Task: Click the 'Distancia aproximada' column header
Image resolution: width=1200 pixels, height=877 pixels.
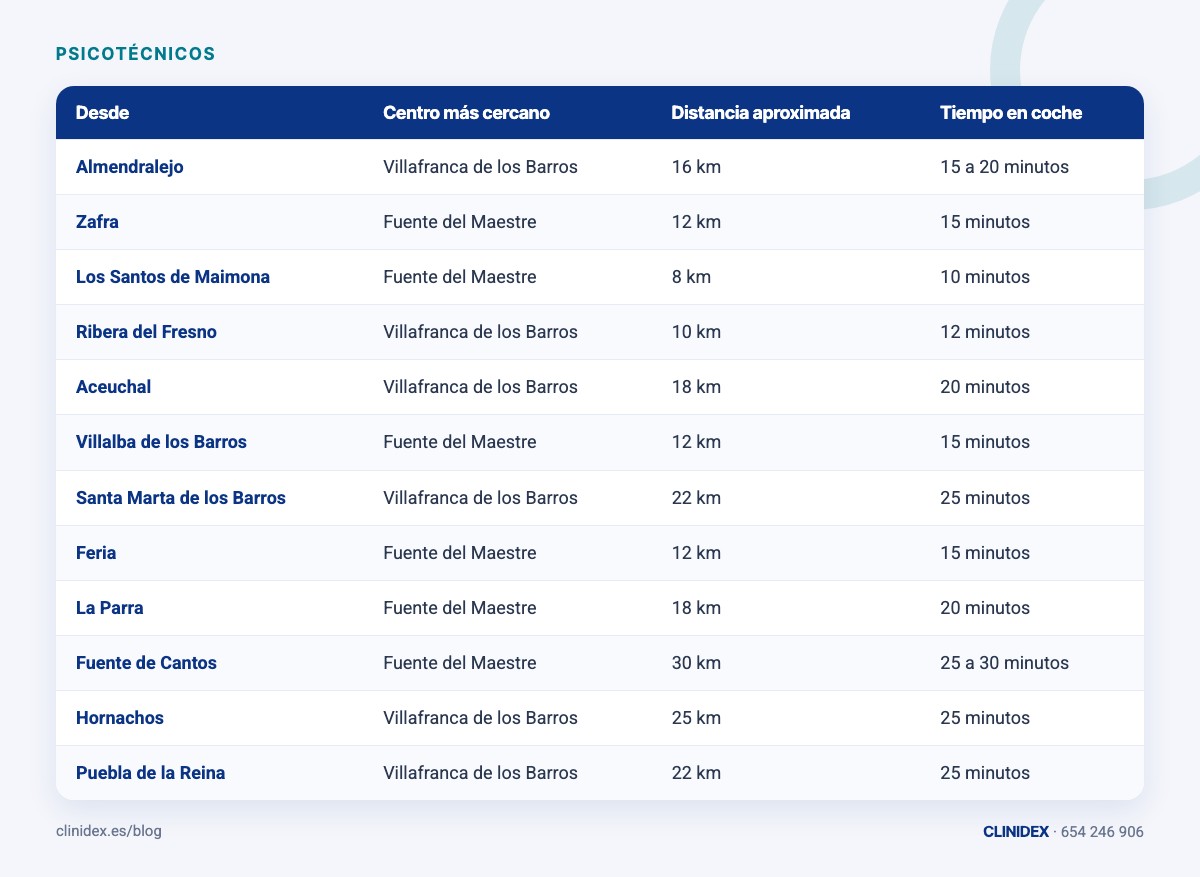Action: pos(760,113)
